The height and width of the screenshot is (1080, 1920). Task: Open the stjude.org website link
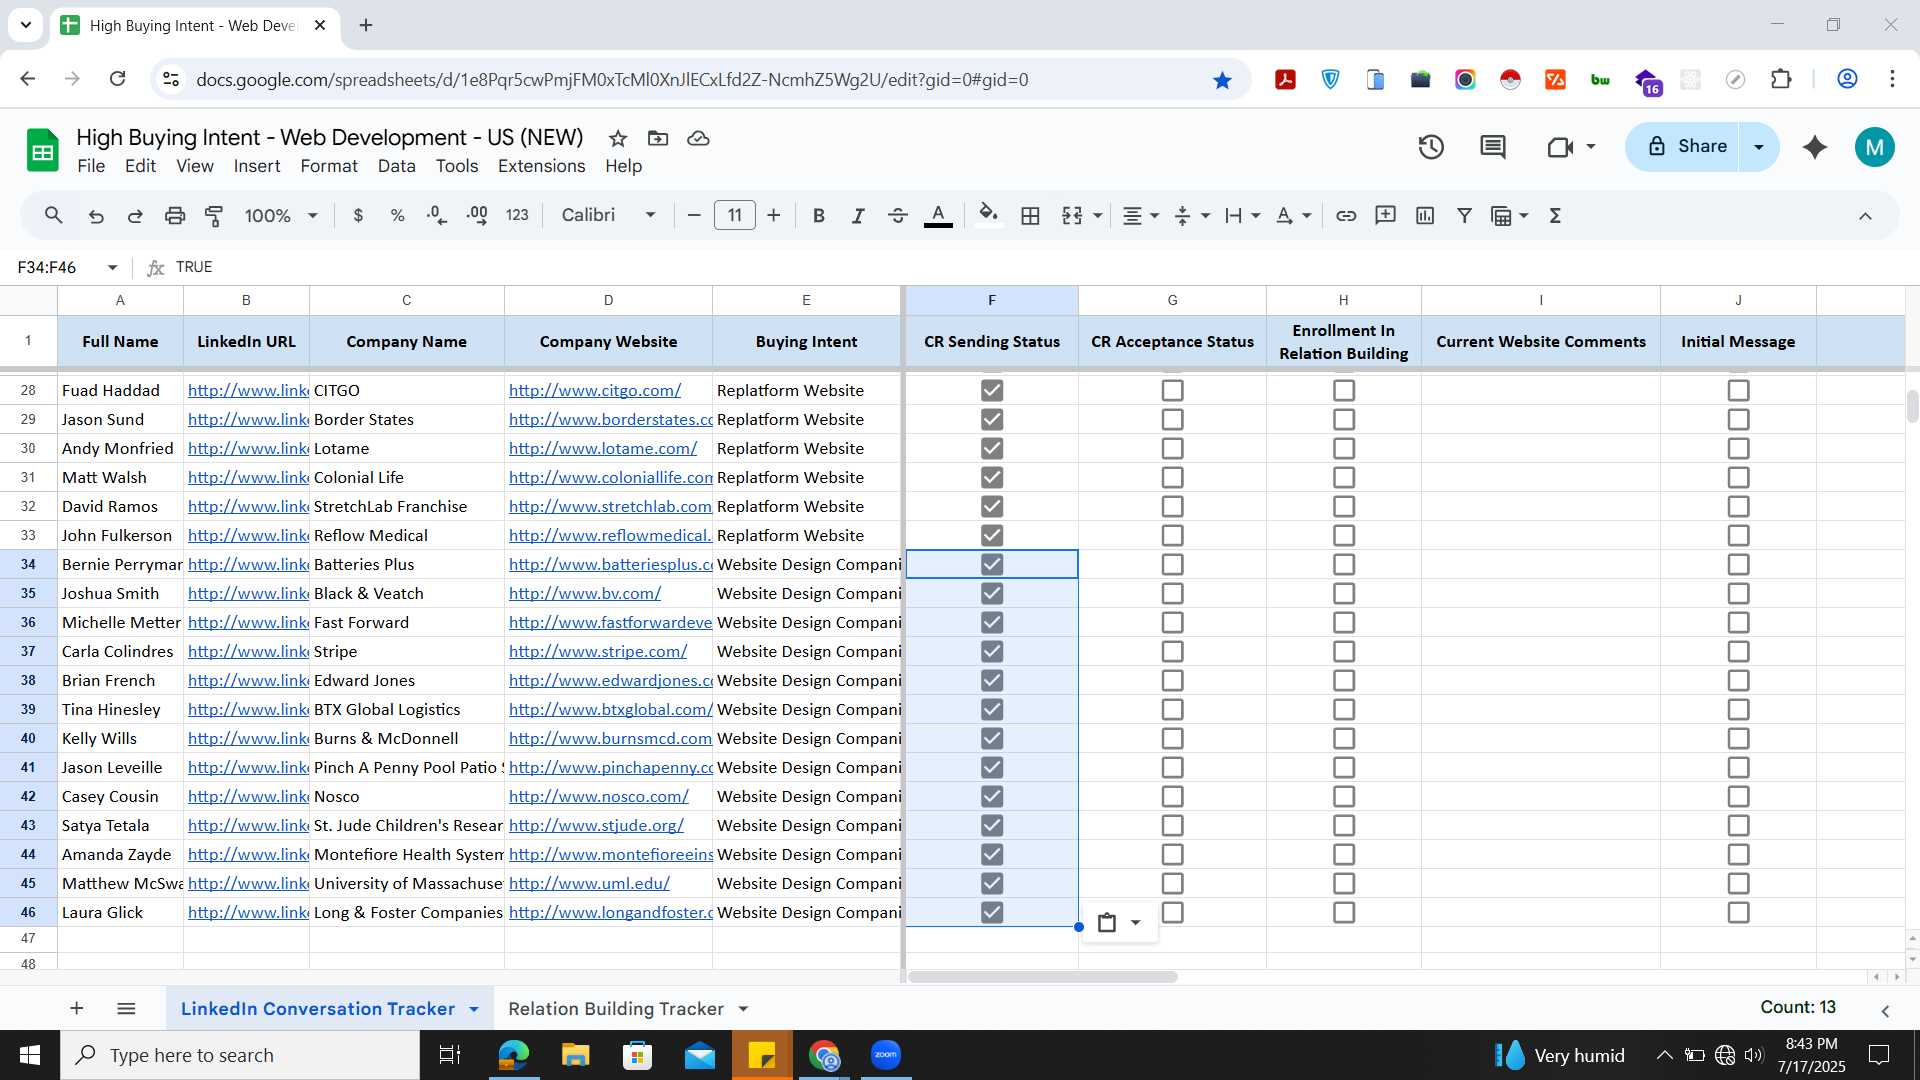596,826
